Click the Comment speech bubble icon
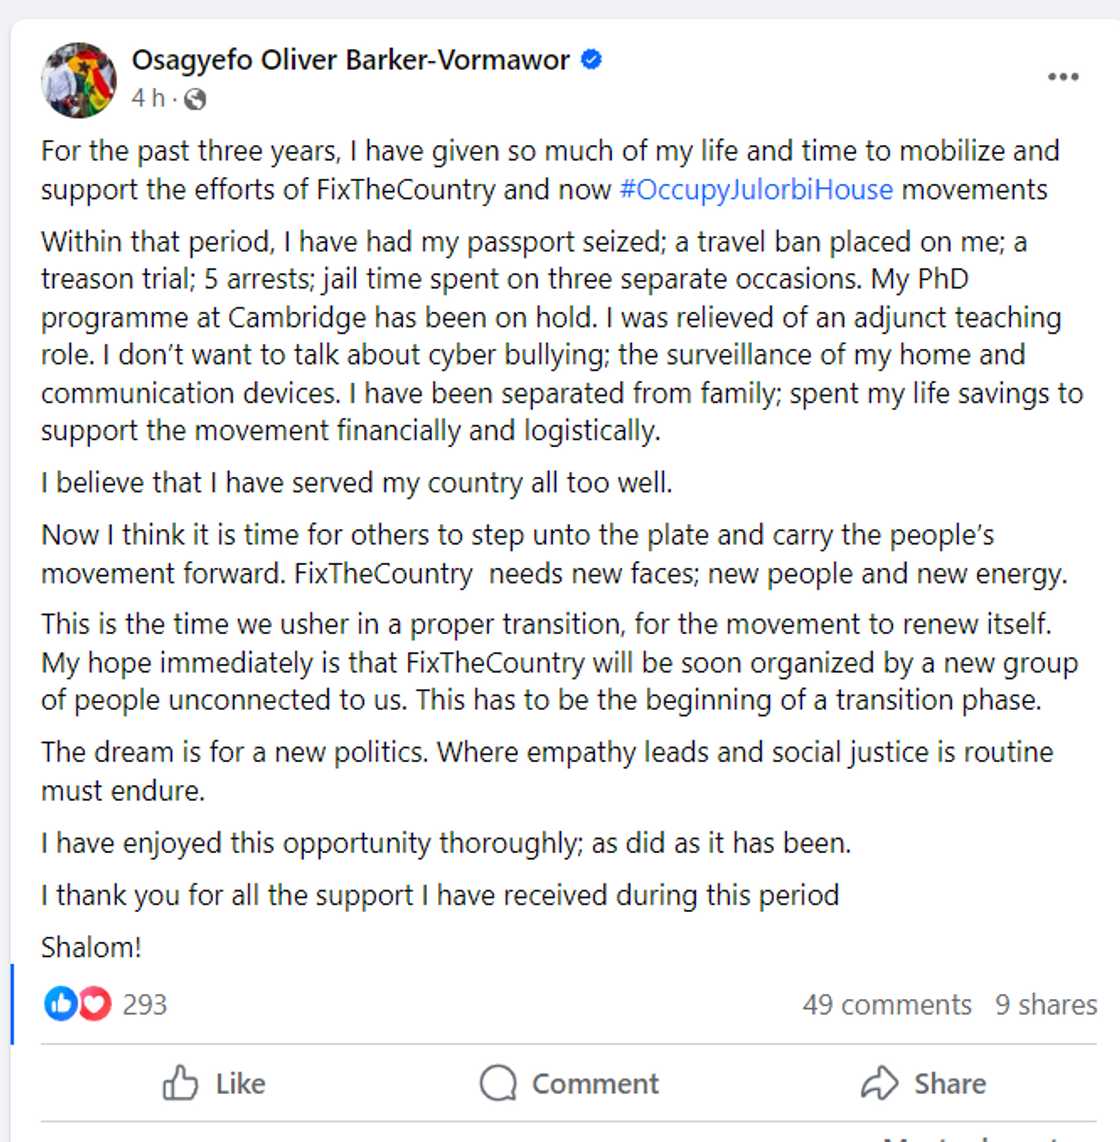1120x1142 pixels. 498,1083
